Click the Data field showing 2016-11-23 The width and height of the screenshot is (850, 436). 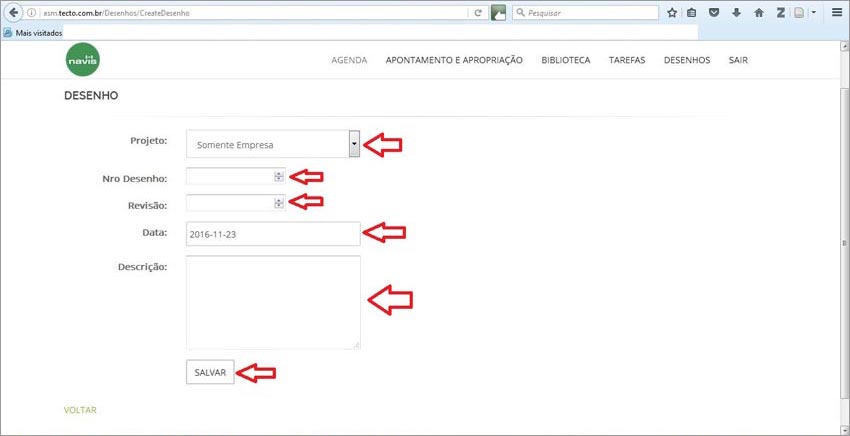click(x=273, y=234)
